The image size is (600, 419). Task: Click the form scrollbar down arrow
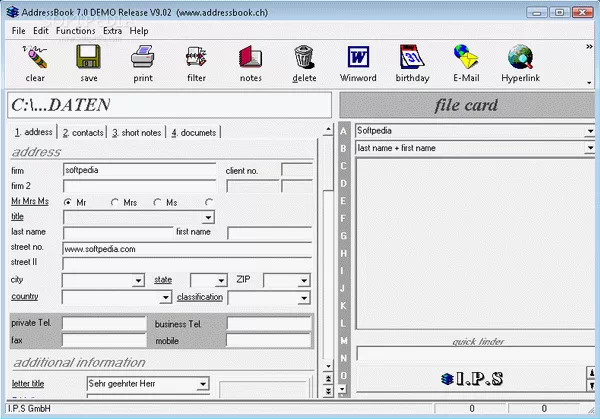click(328, 366)
